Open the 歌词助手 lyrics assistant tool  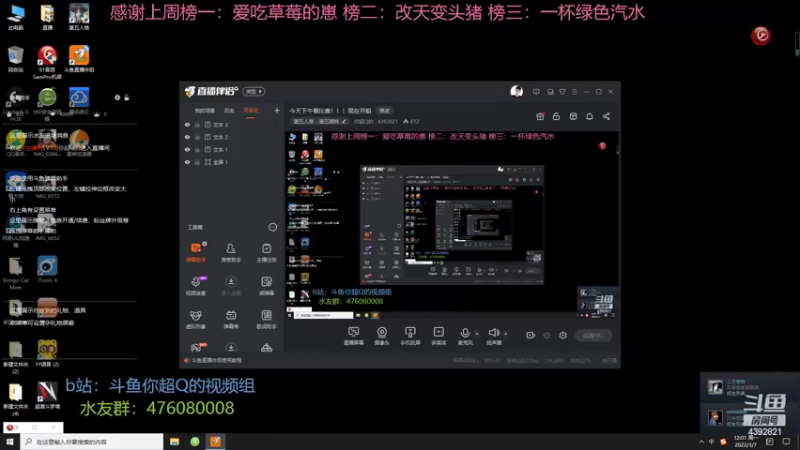266,319
